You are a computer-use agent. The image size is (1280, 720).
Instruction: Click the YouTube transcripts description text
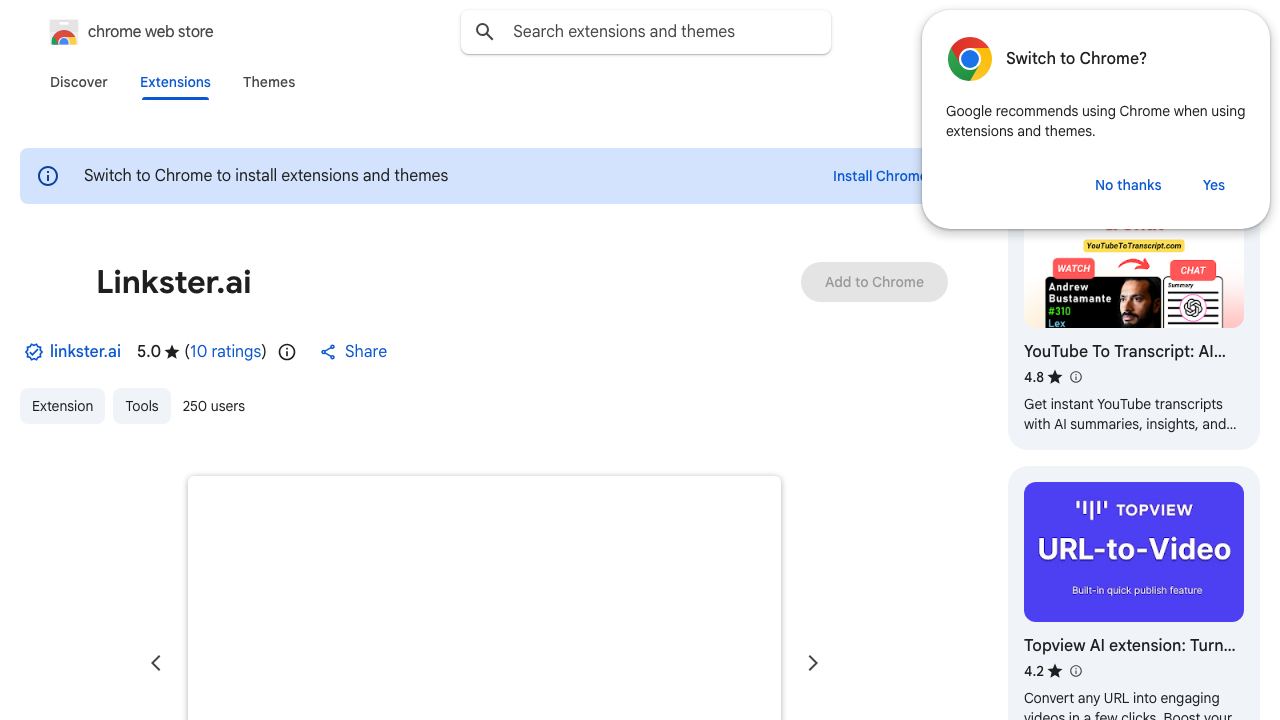click(1130, 414)
